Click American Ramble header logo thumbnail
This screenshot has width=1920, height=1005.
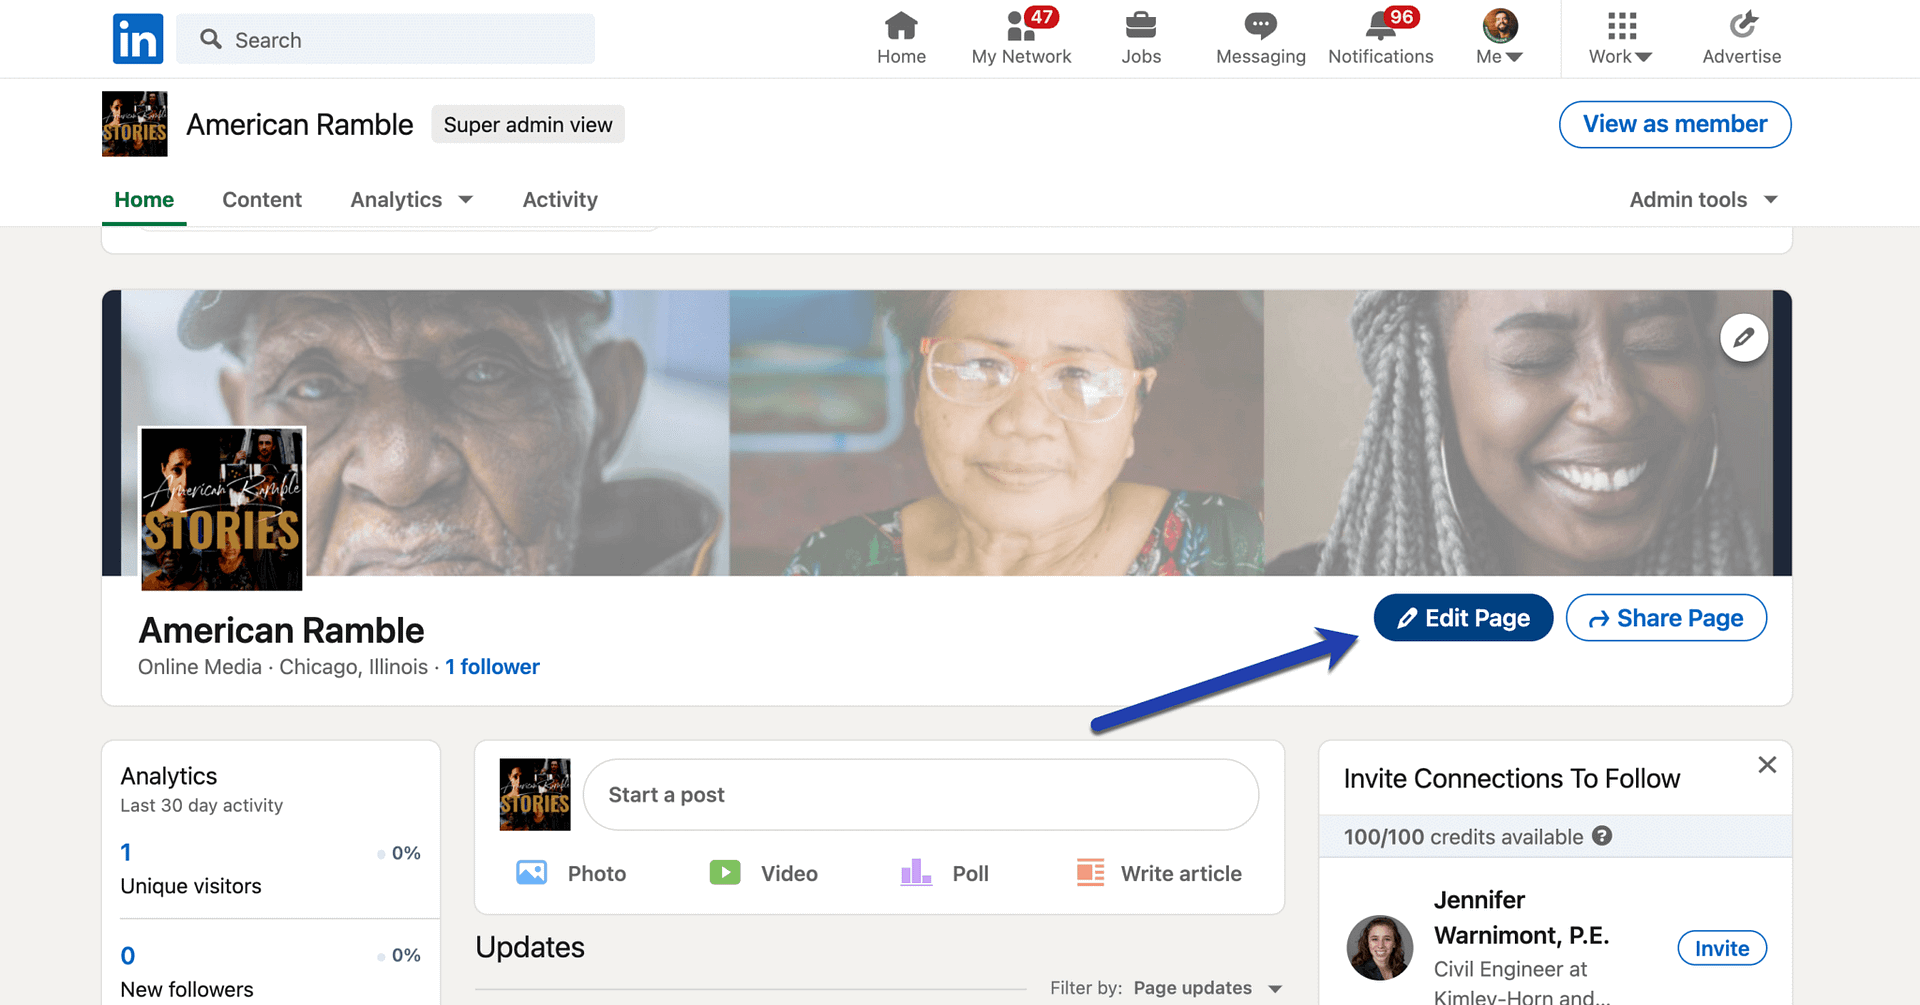click(135, 124)
